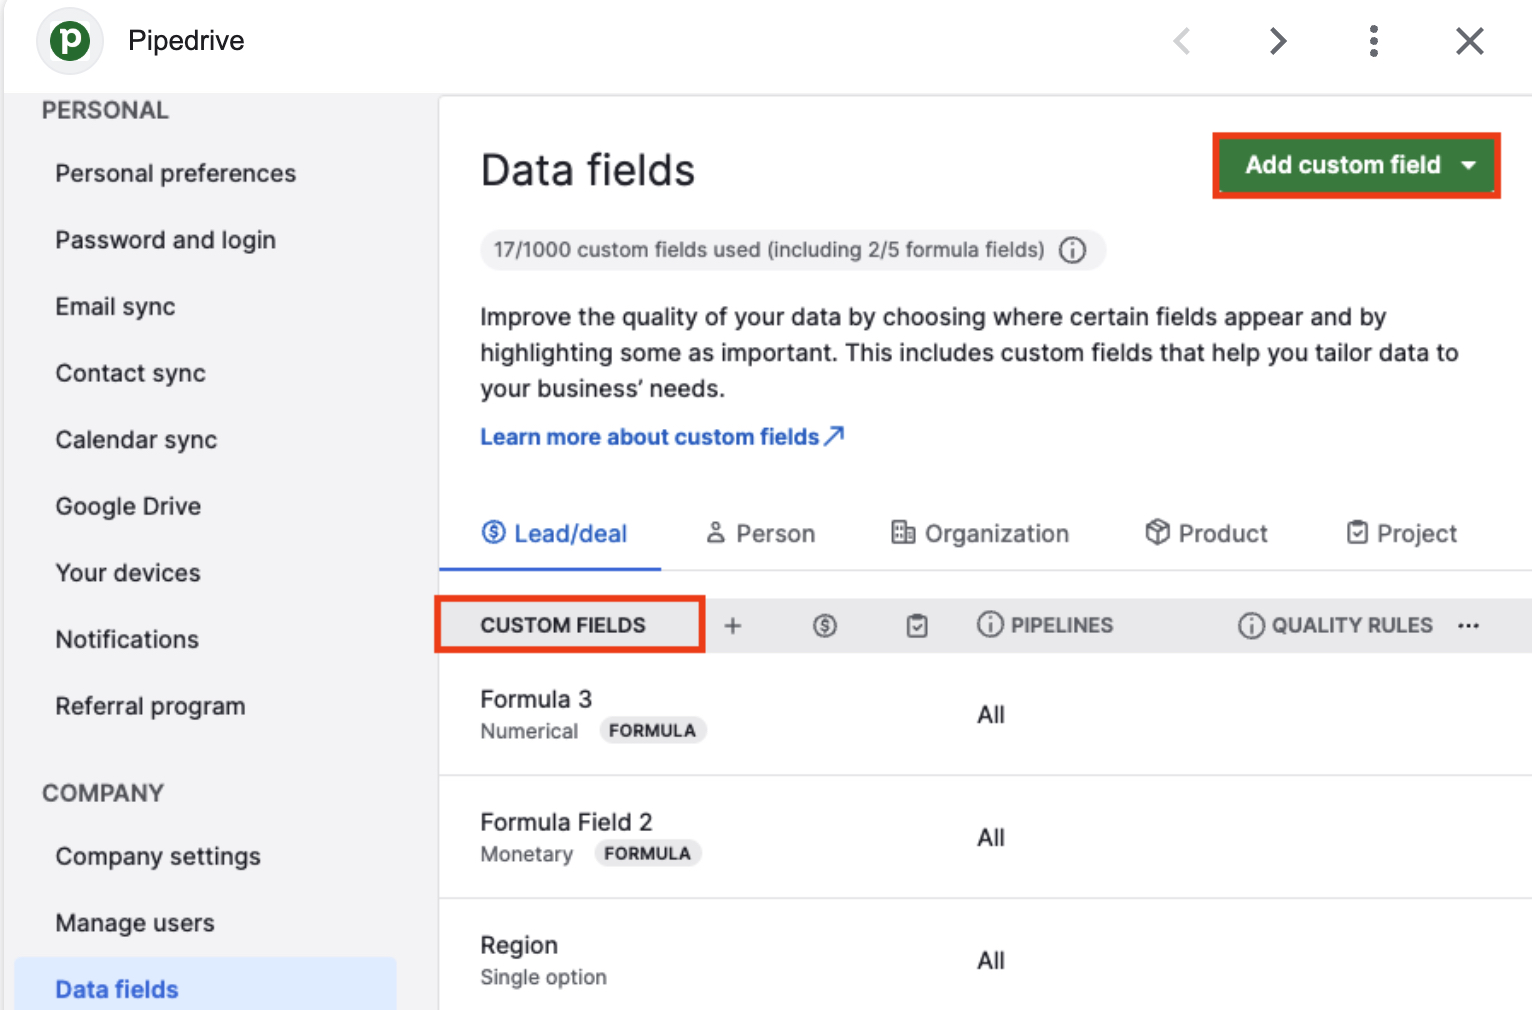Click the info icon beside custom fields count
Viewport: 1532px width, 1010px height.
tap(1073, 250)
